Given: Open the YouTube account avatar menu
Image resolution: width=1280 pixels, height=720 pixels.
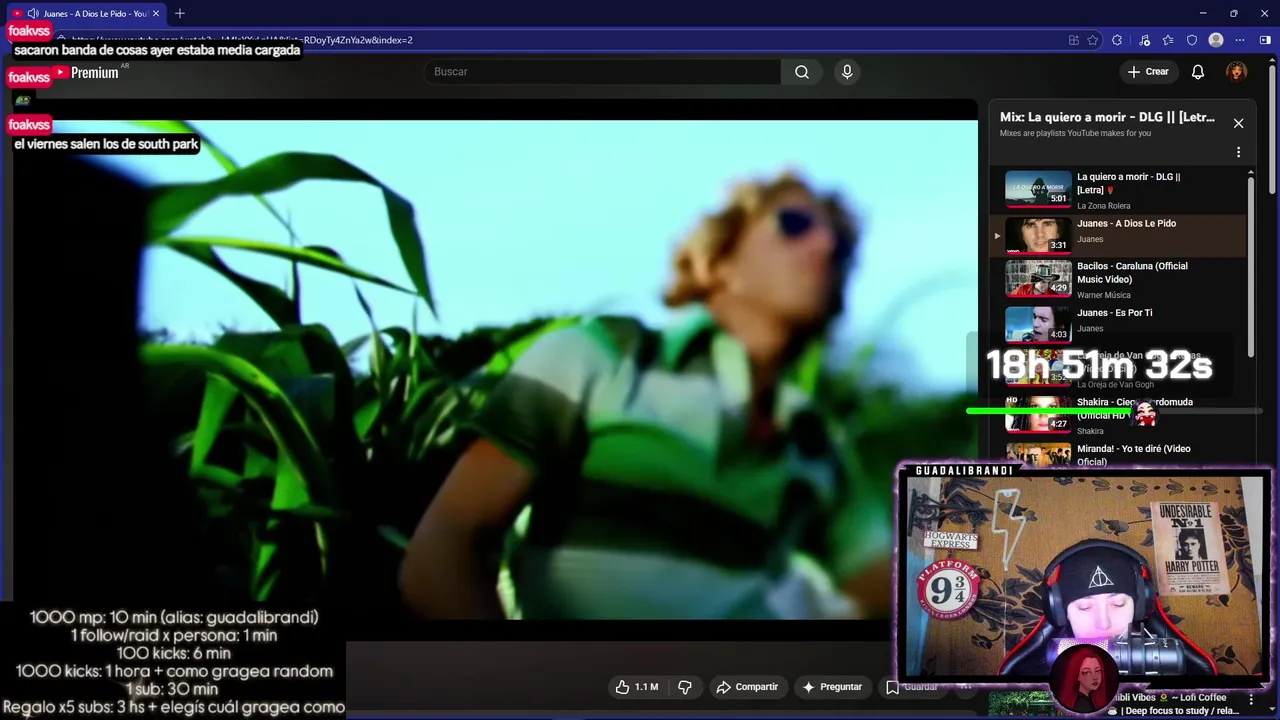Looking at the screenshot, I should pos(1237,72).
